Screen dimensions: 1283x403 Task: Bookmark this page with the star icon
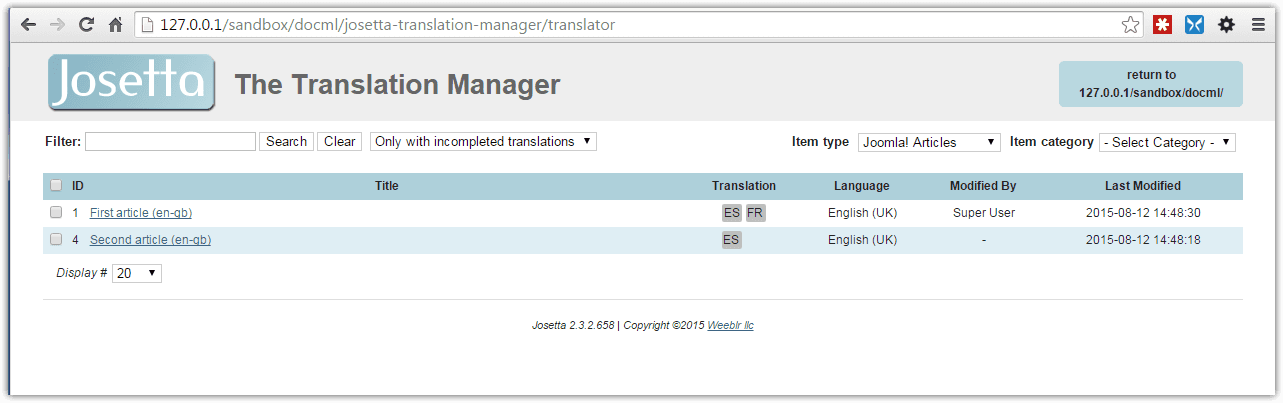(1130, 25)
